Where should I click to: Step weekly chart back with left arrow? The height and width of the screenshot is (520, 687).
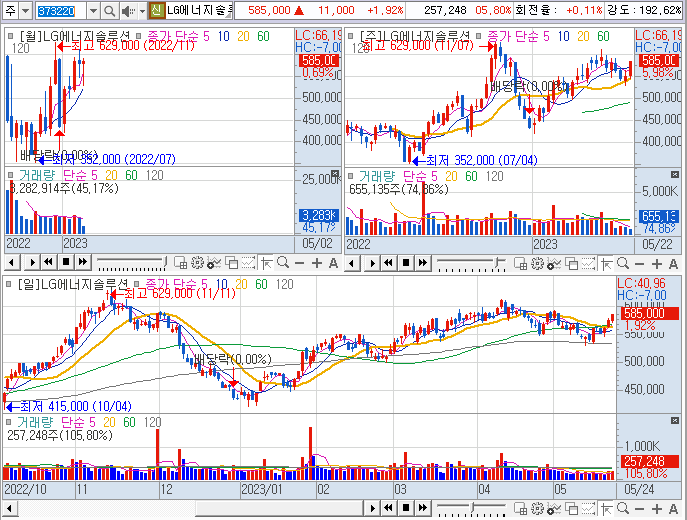352,263
